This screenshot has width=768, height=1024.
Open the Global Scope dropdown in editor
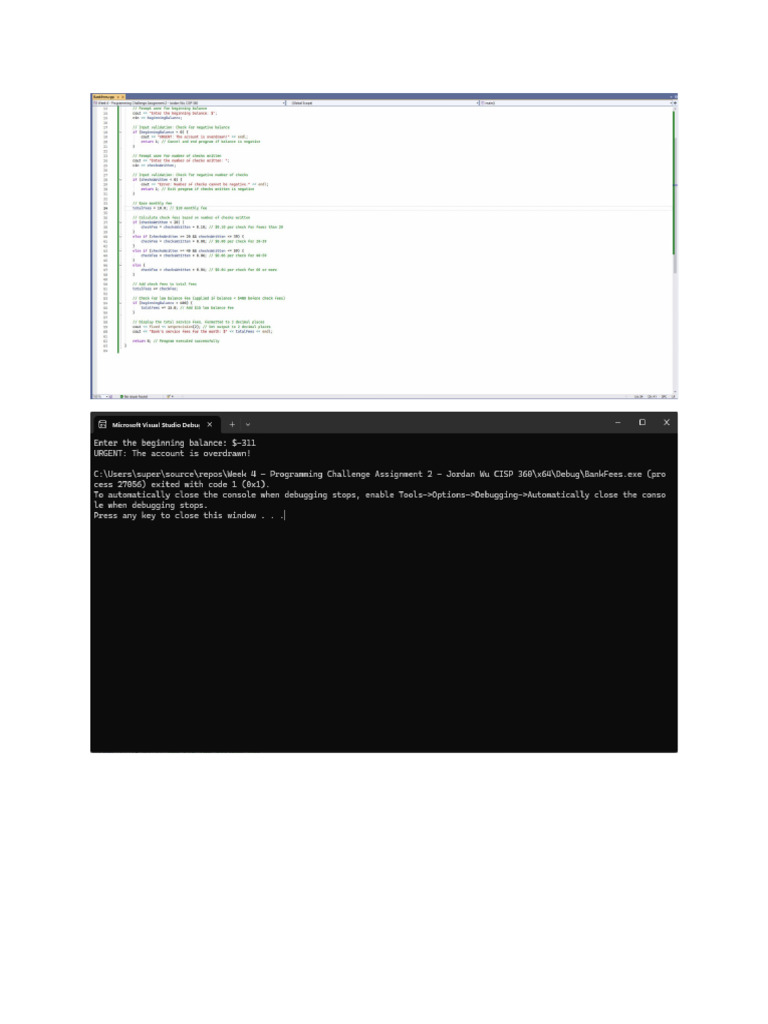383,103
